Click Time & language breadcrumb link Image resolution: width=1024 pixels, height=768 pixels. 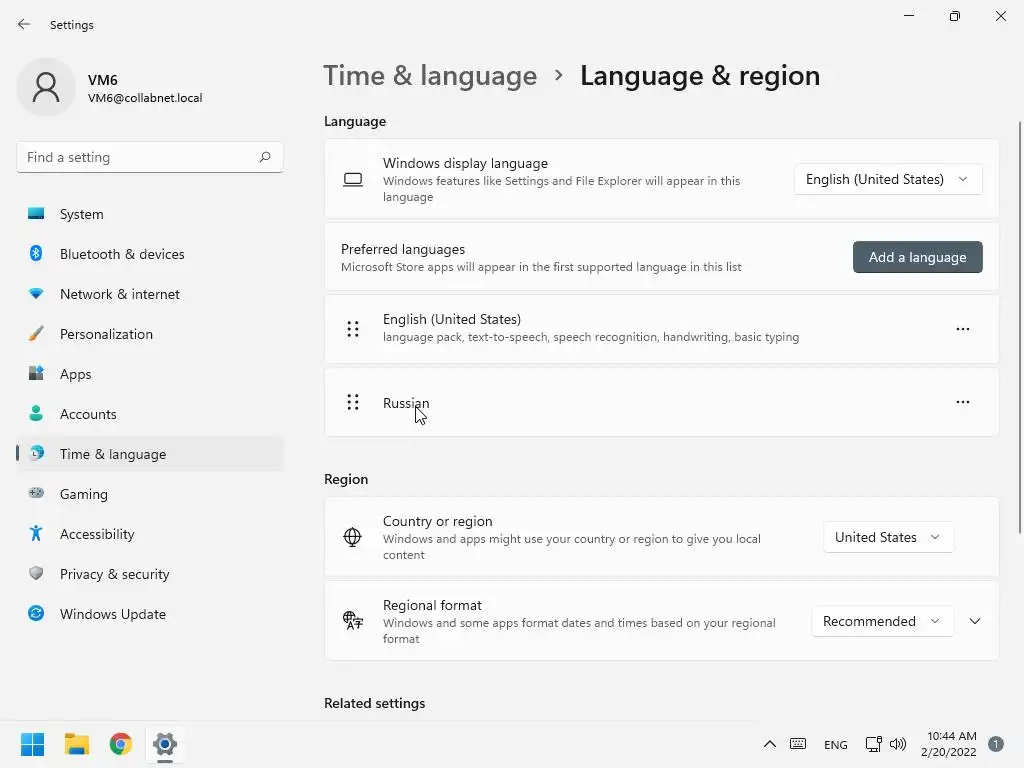[x=430, y=76]
